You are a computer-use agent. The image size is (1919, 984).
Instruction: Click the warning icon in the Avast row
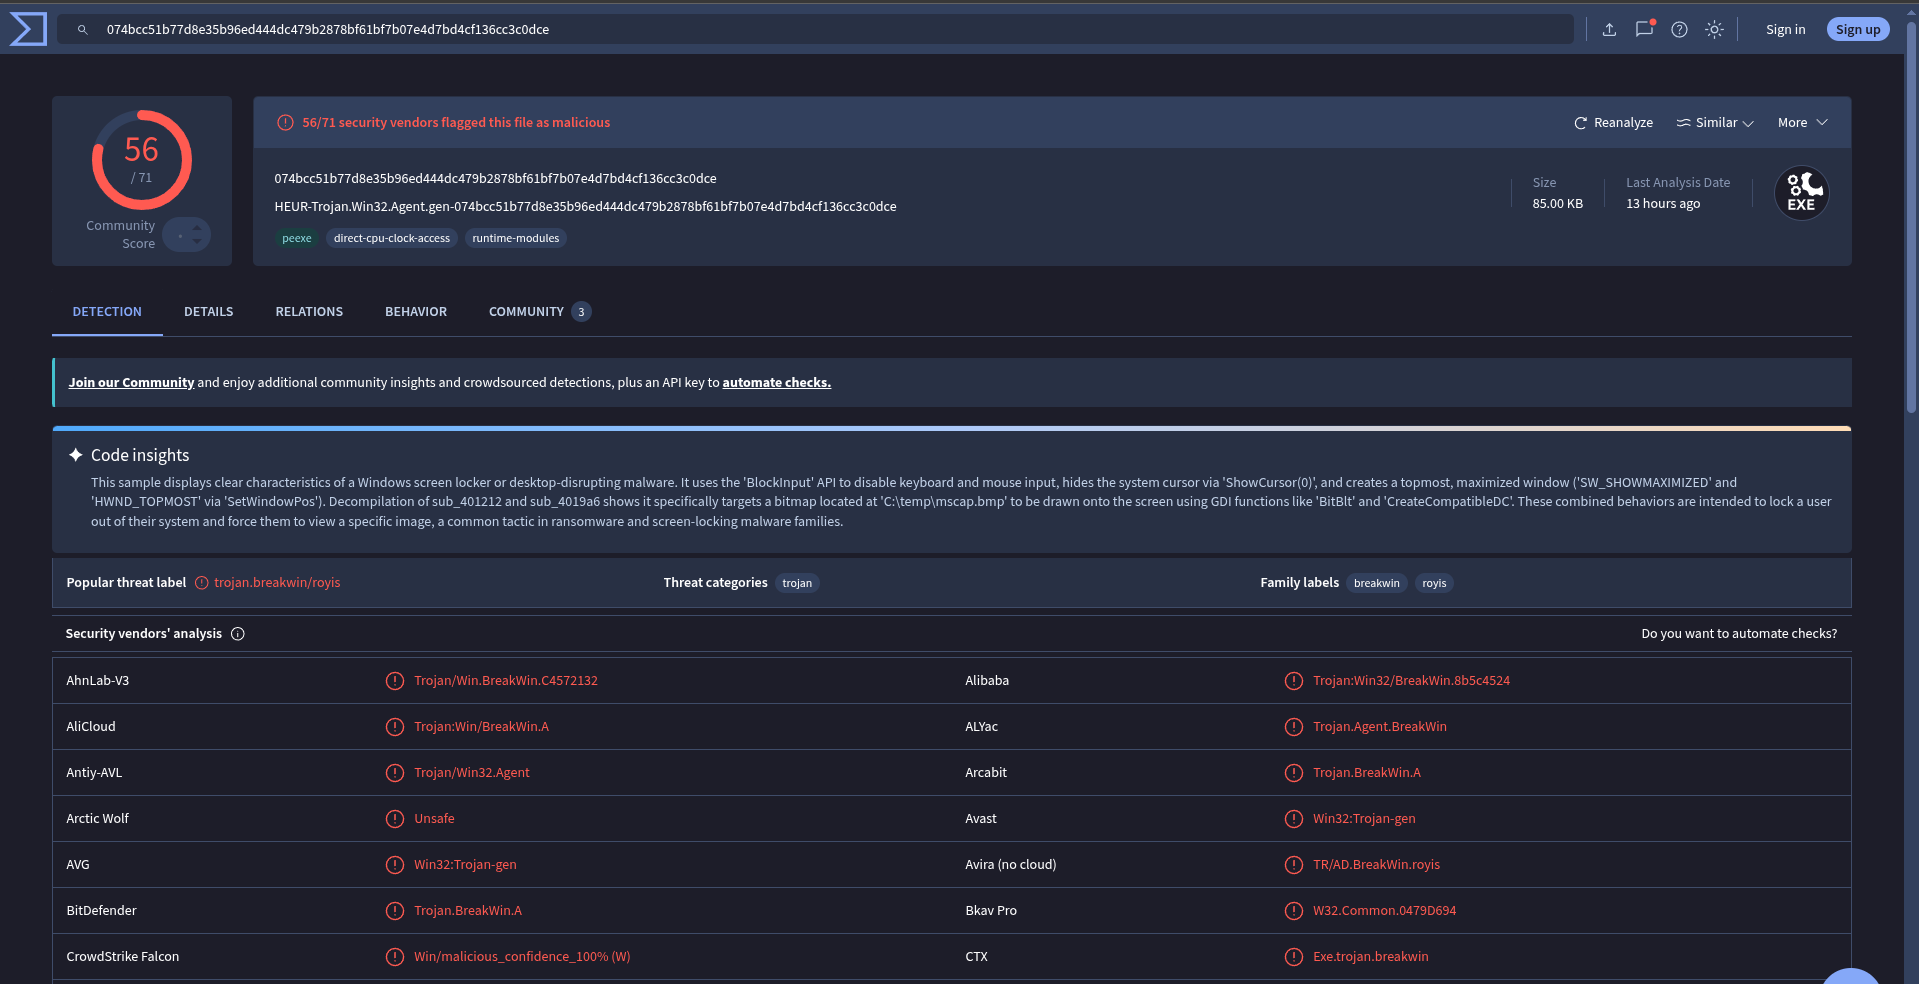point(1294,819)
